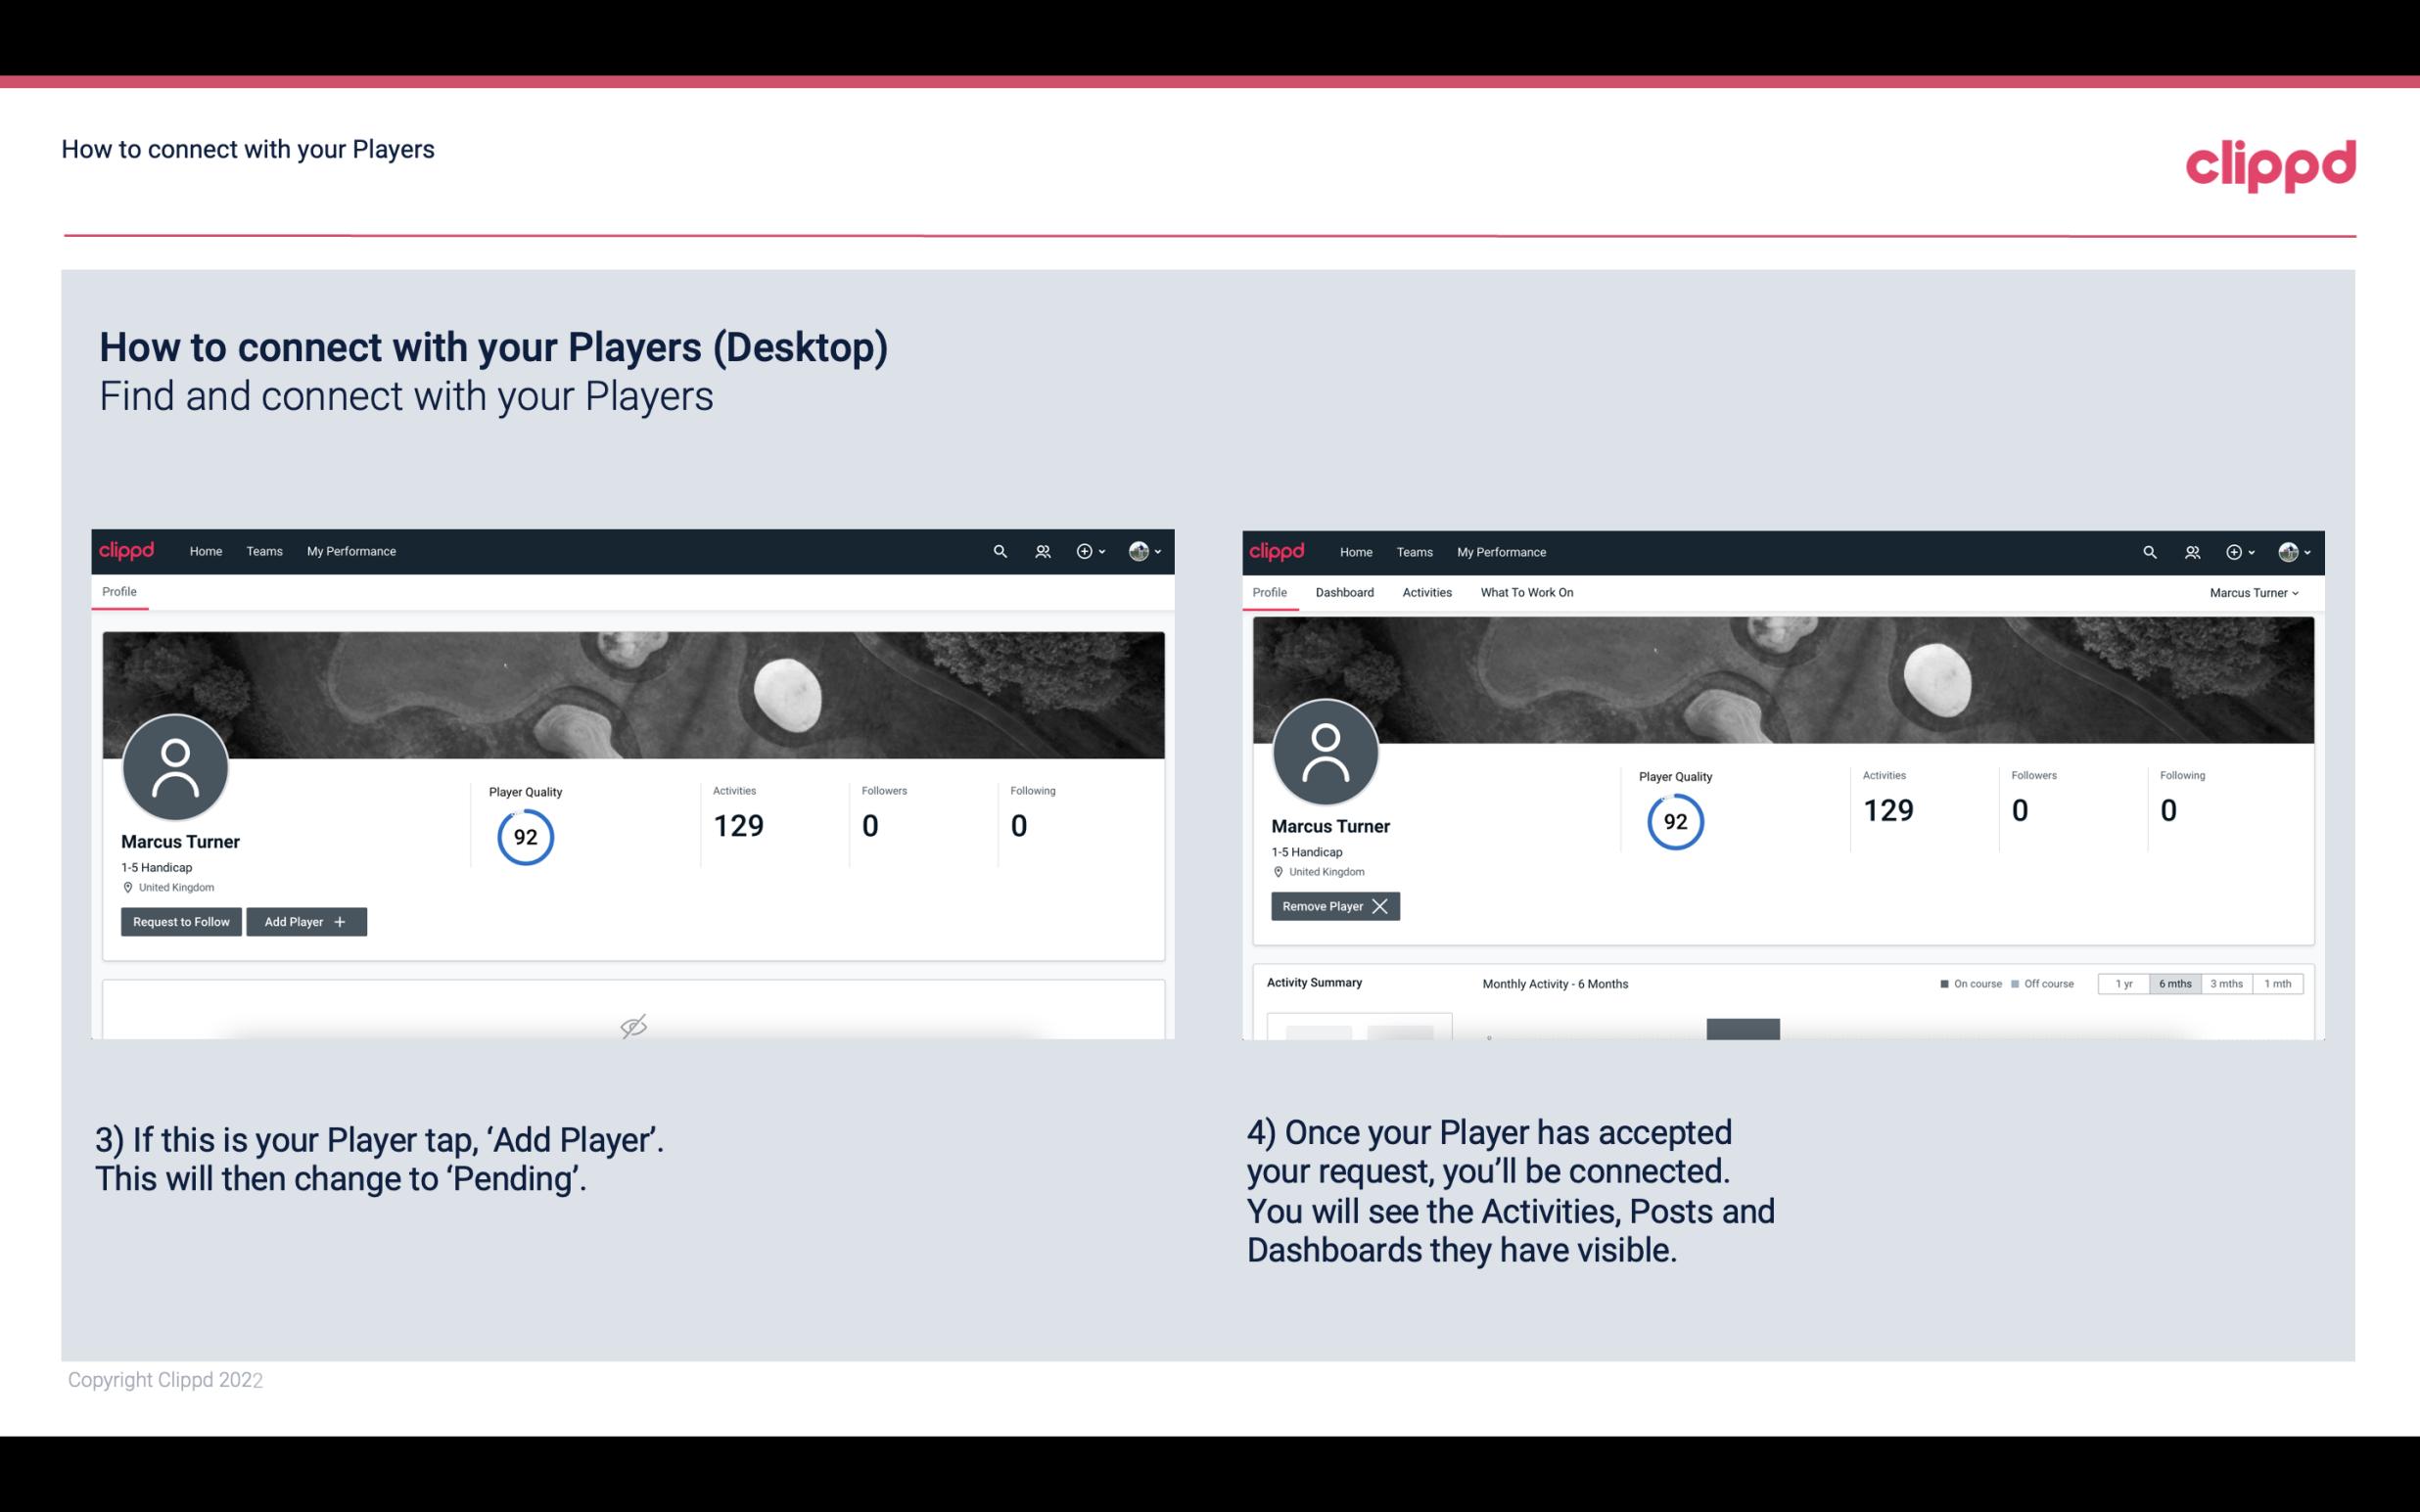
Task: Select 1 year activity summary timeframe
Action: (2125, 983)
